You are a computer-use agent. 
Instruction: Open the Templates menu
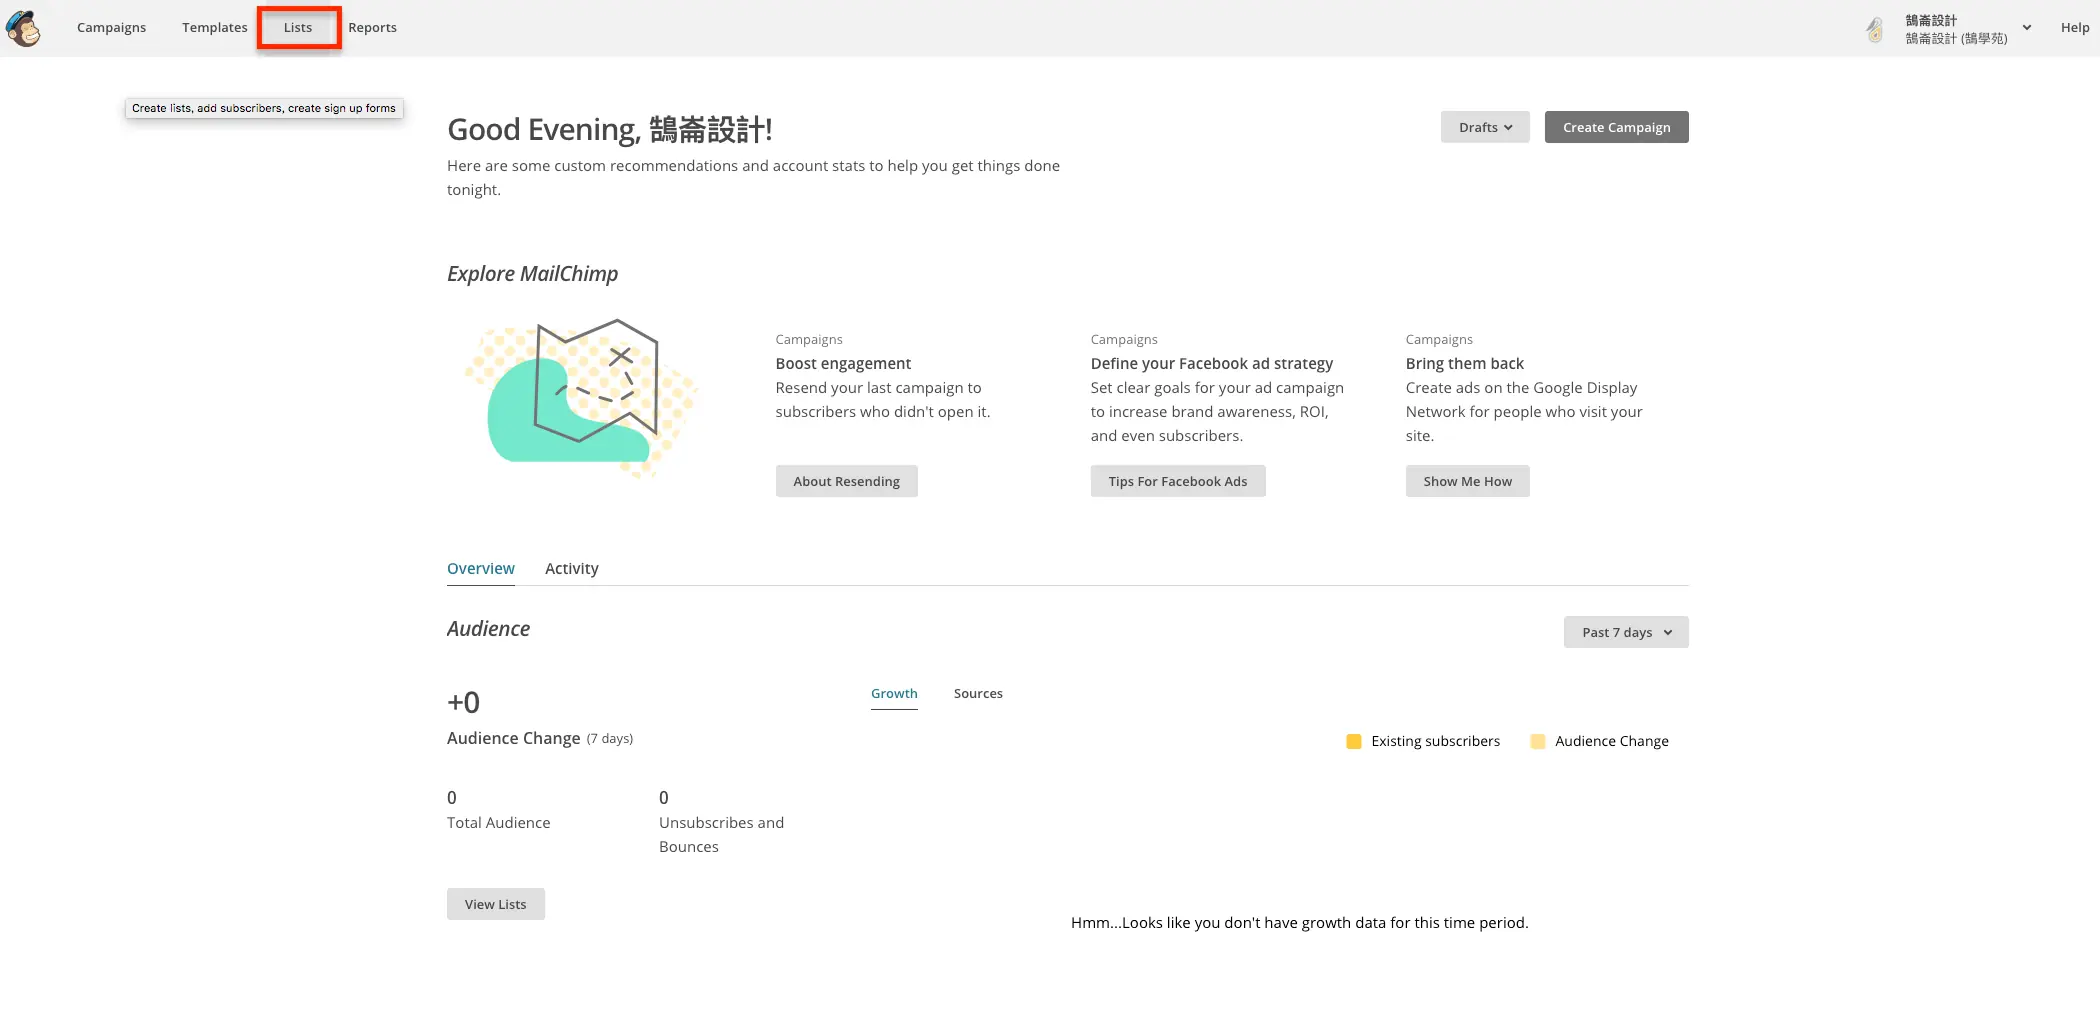[x=214, y=27]
